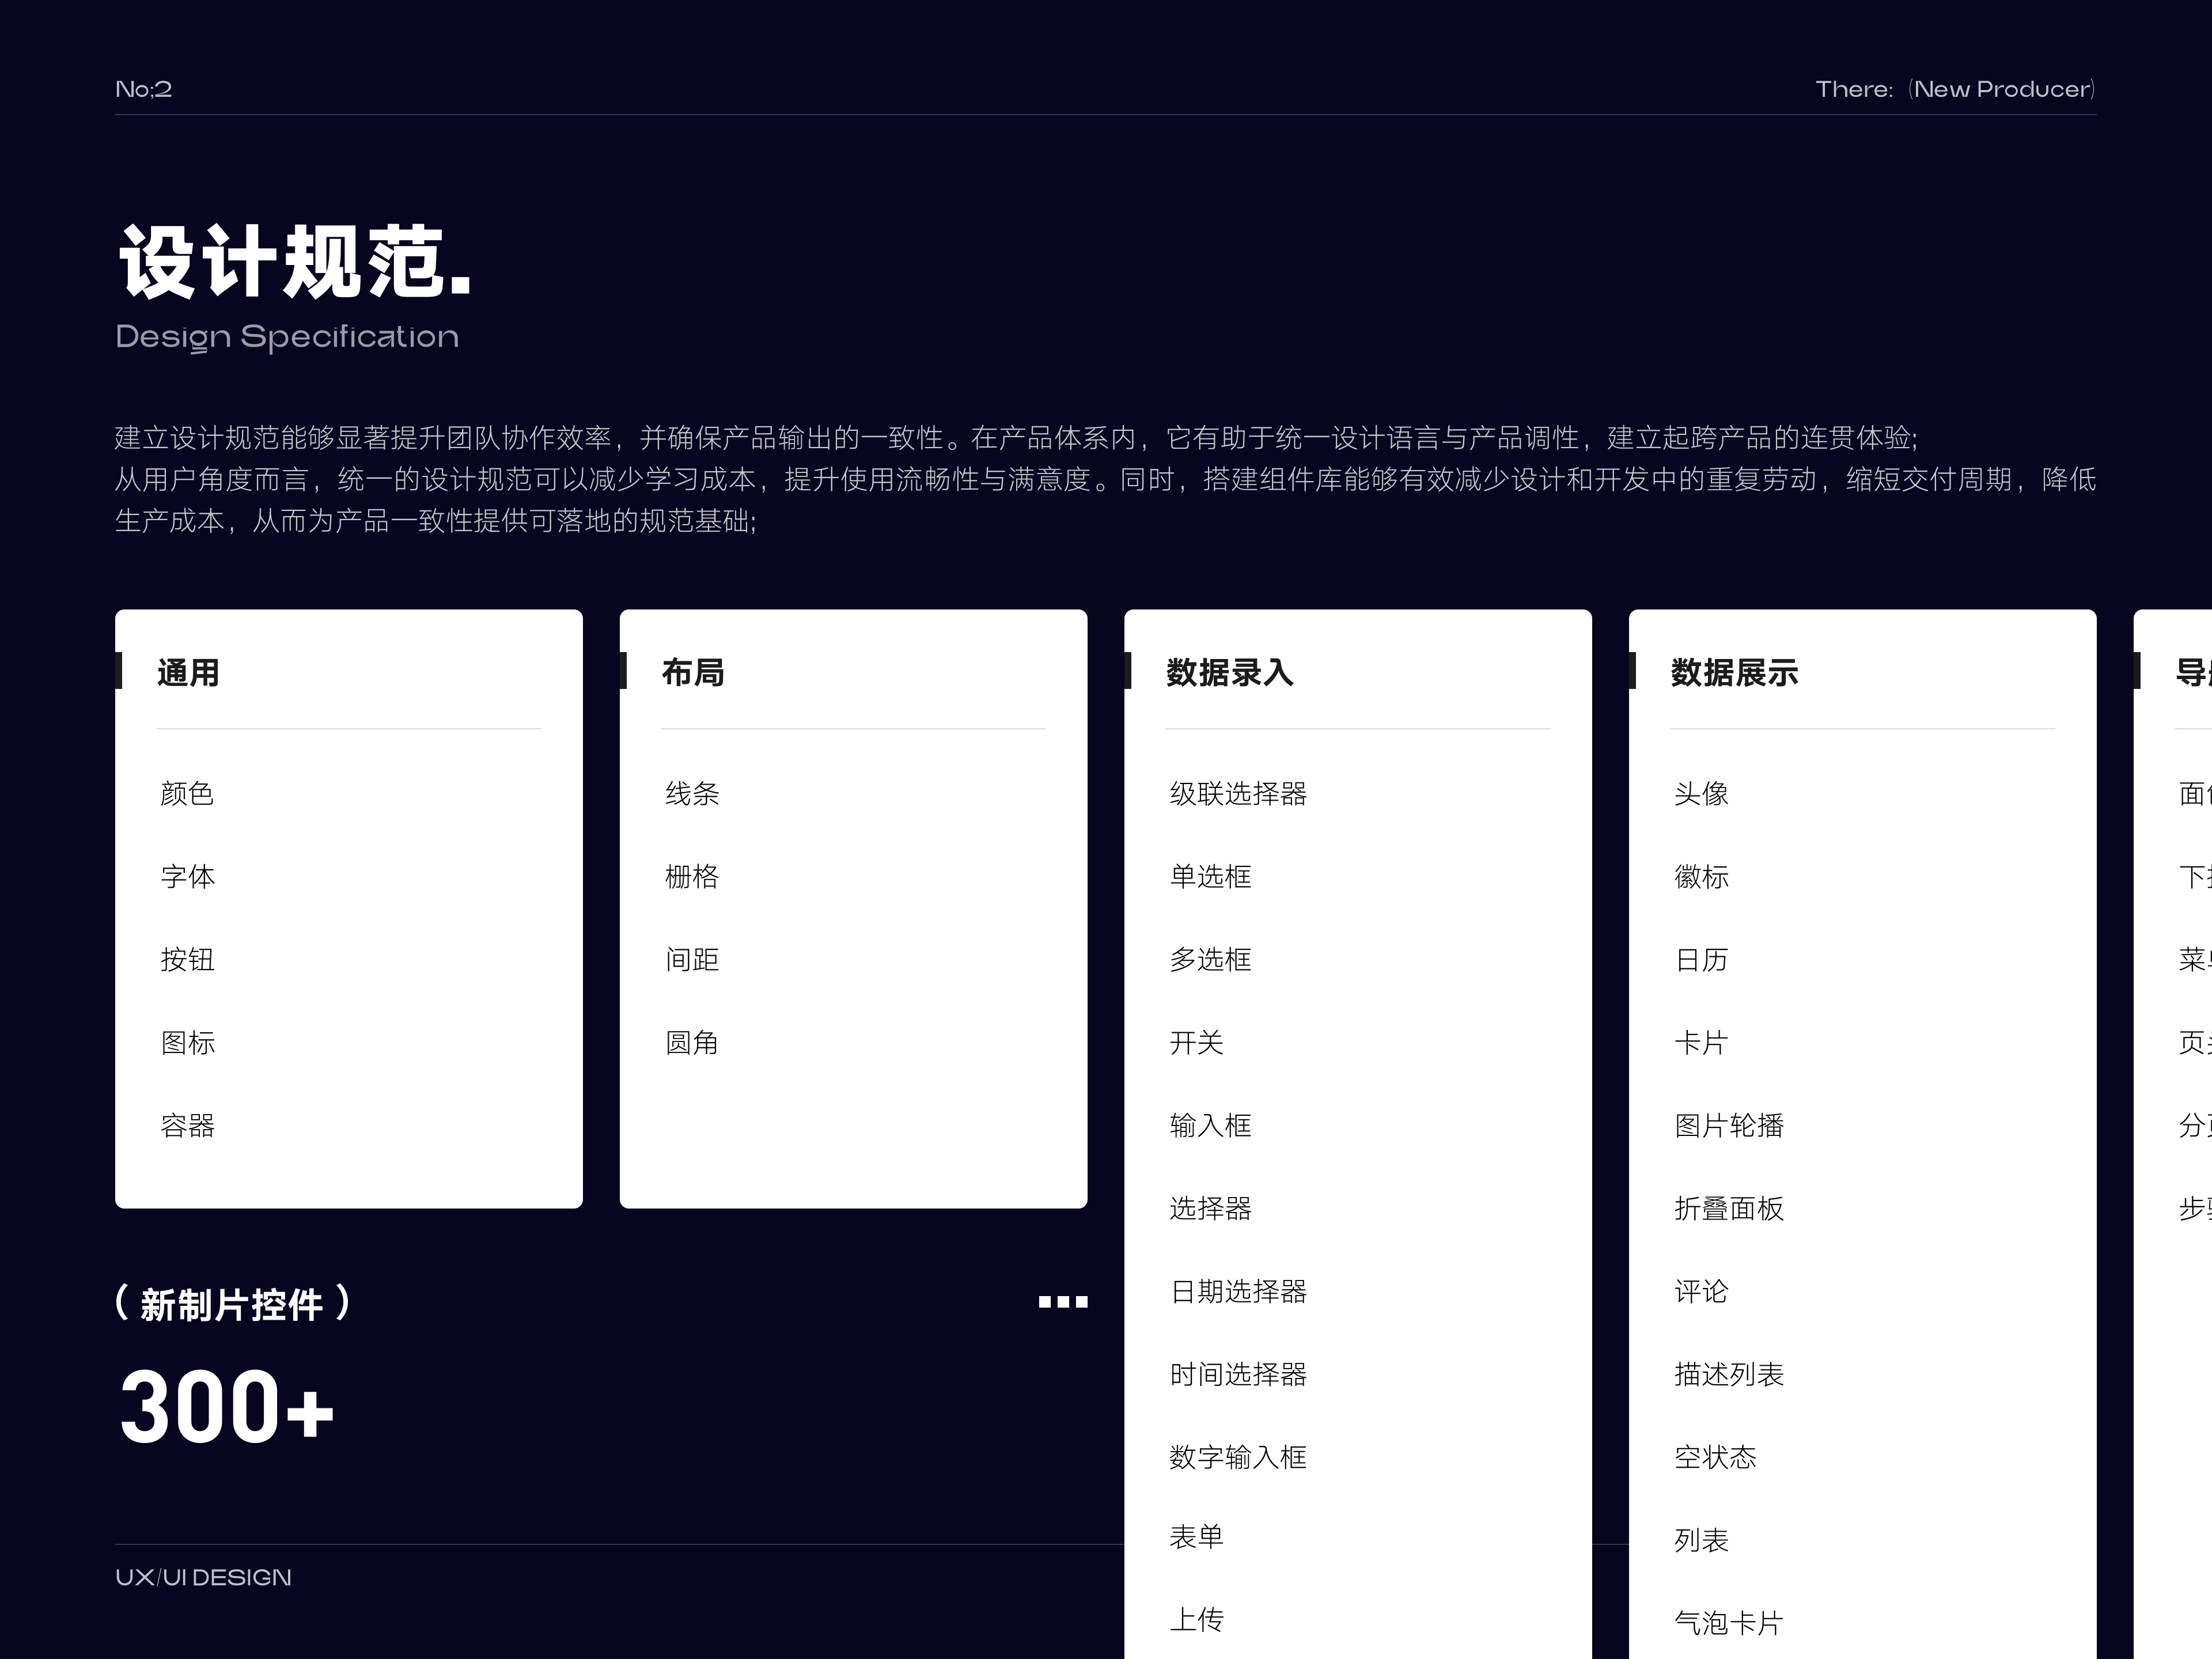The height and width of the screenshot is (1659, 2212).
Task: Select 日期选择器 entry
Action: [x=1238, y=1291]
